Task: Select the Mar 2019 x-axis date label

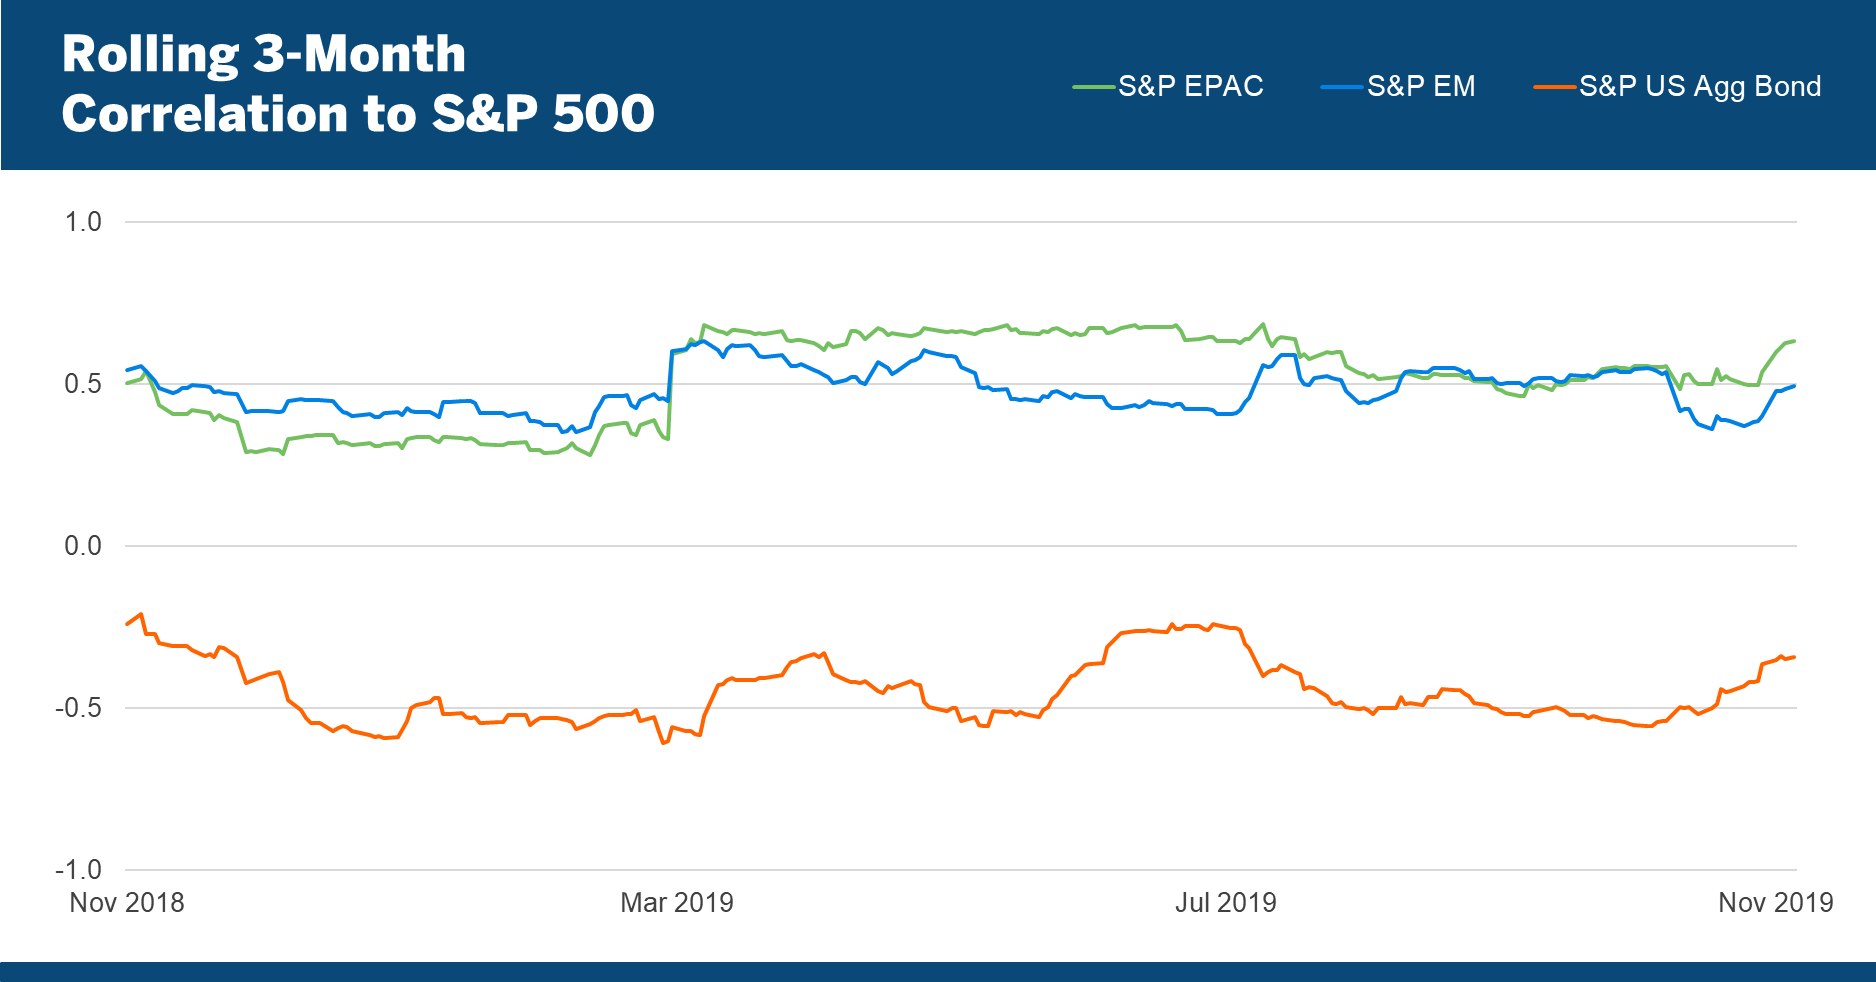Action: 677,903
